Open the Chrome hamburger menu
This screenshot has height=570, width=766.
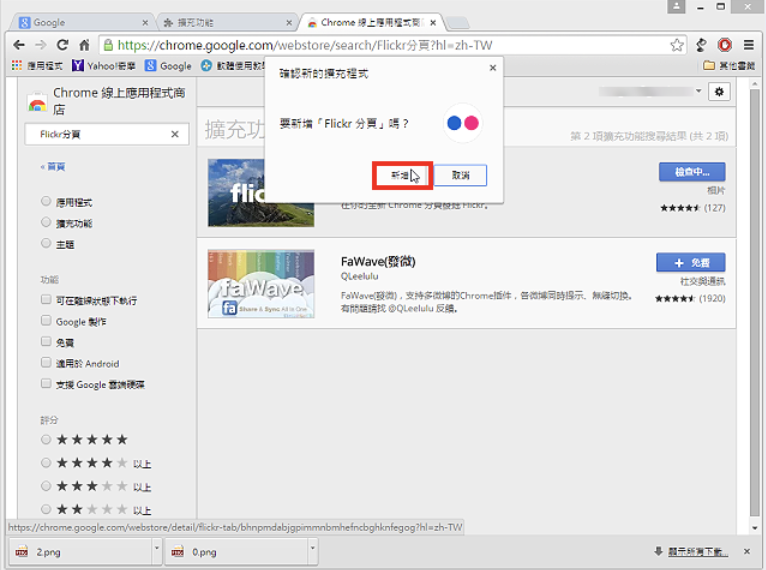[x=748, y=45]
